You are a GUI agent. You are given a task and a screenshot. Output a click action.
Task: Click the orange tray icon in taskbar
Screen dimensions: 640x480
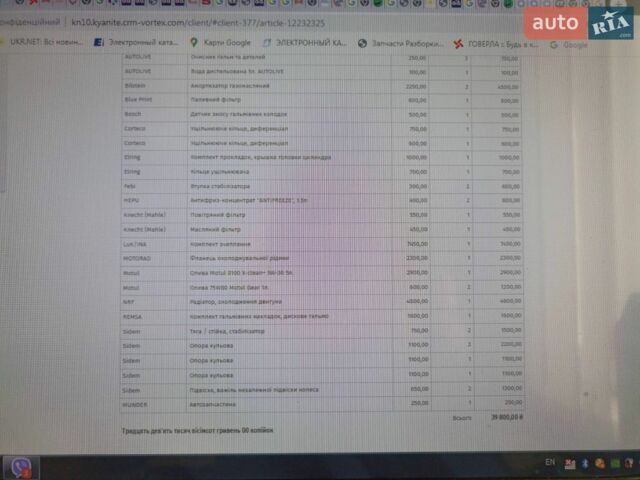[x=600, y=464]
